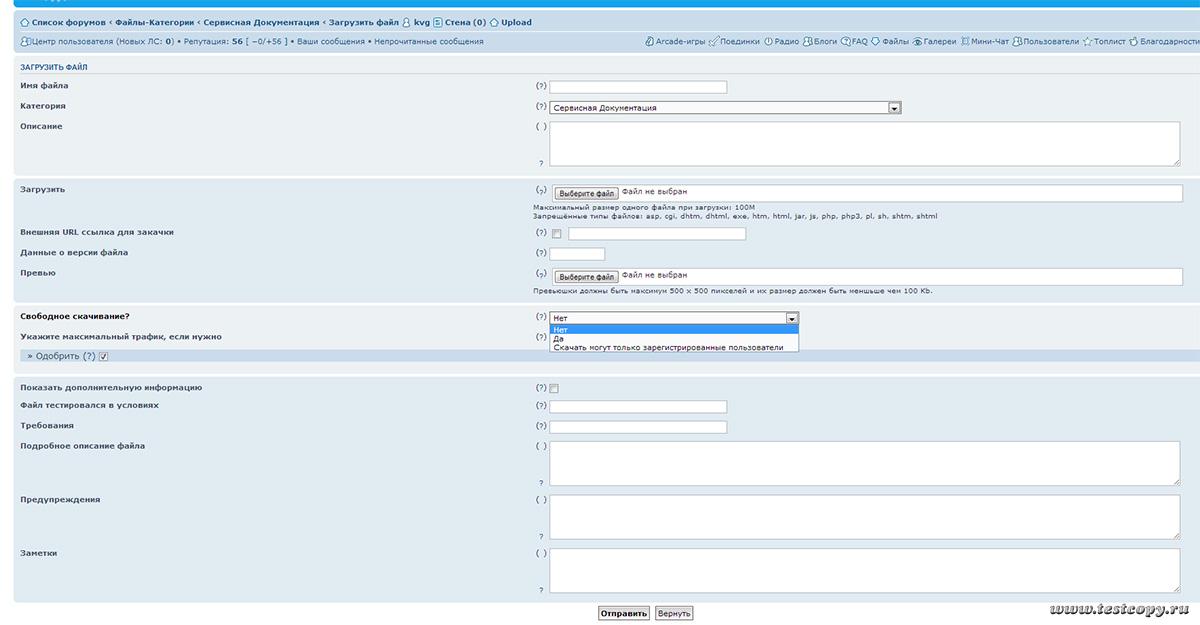Click the Поединки sword icon
The width and height of the screenshot is (1200, 625).
(x=713, y=42)
